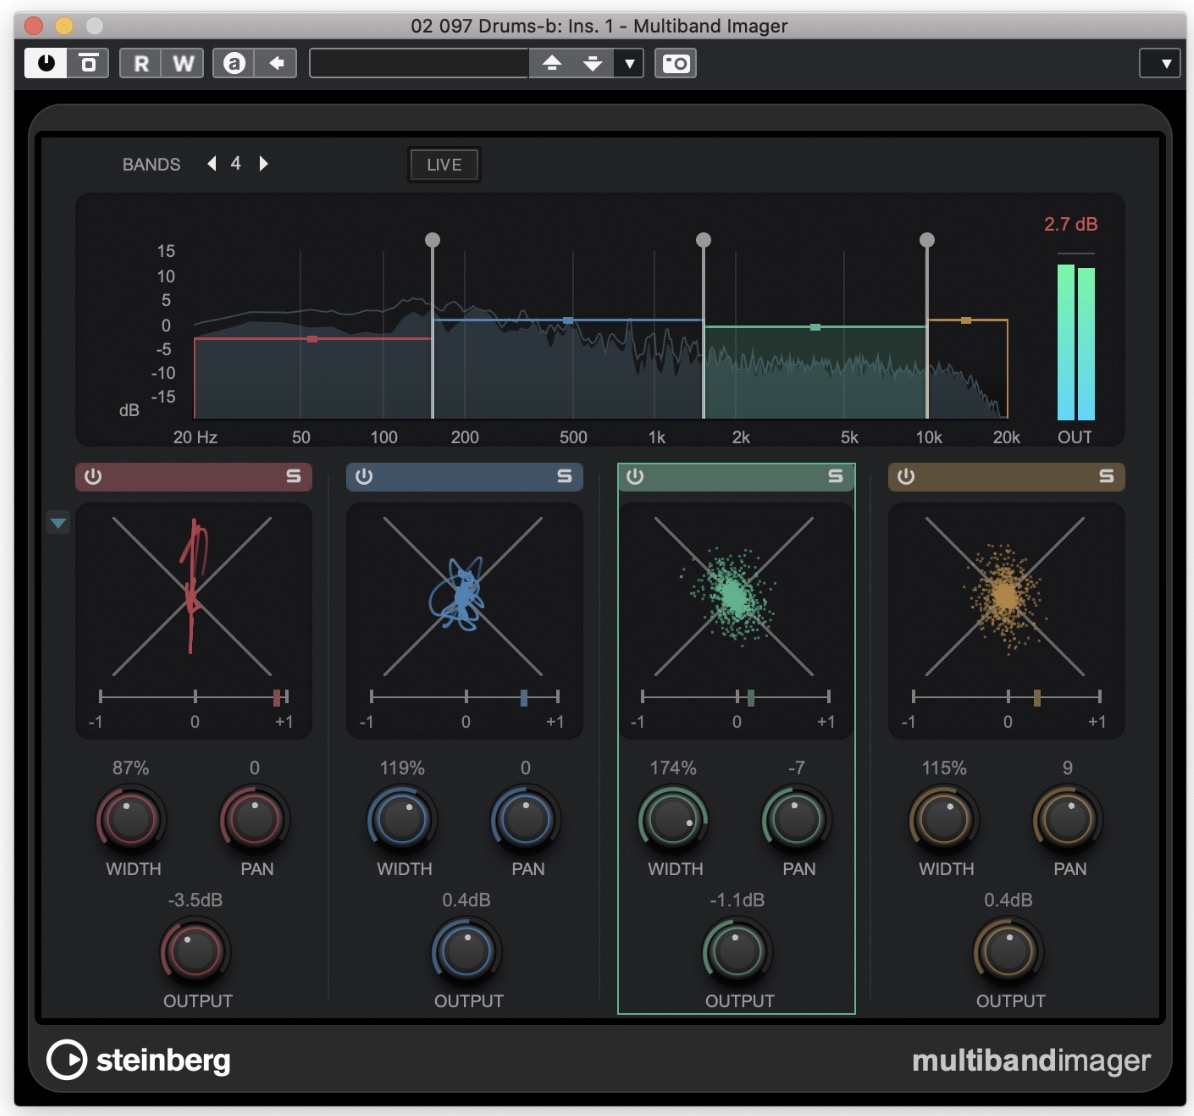
Task: Click the Steinberg logo
Action: coord(139,1060)
